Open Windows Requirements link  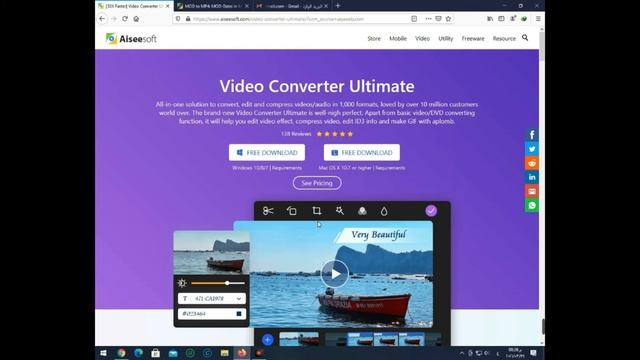(287, 168)
